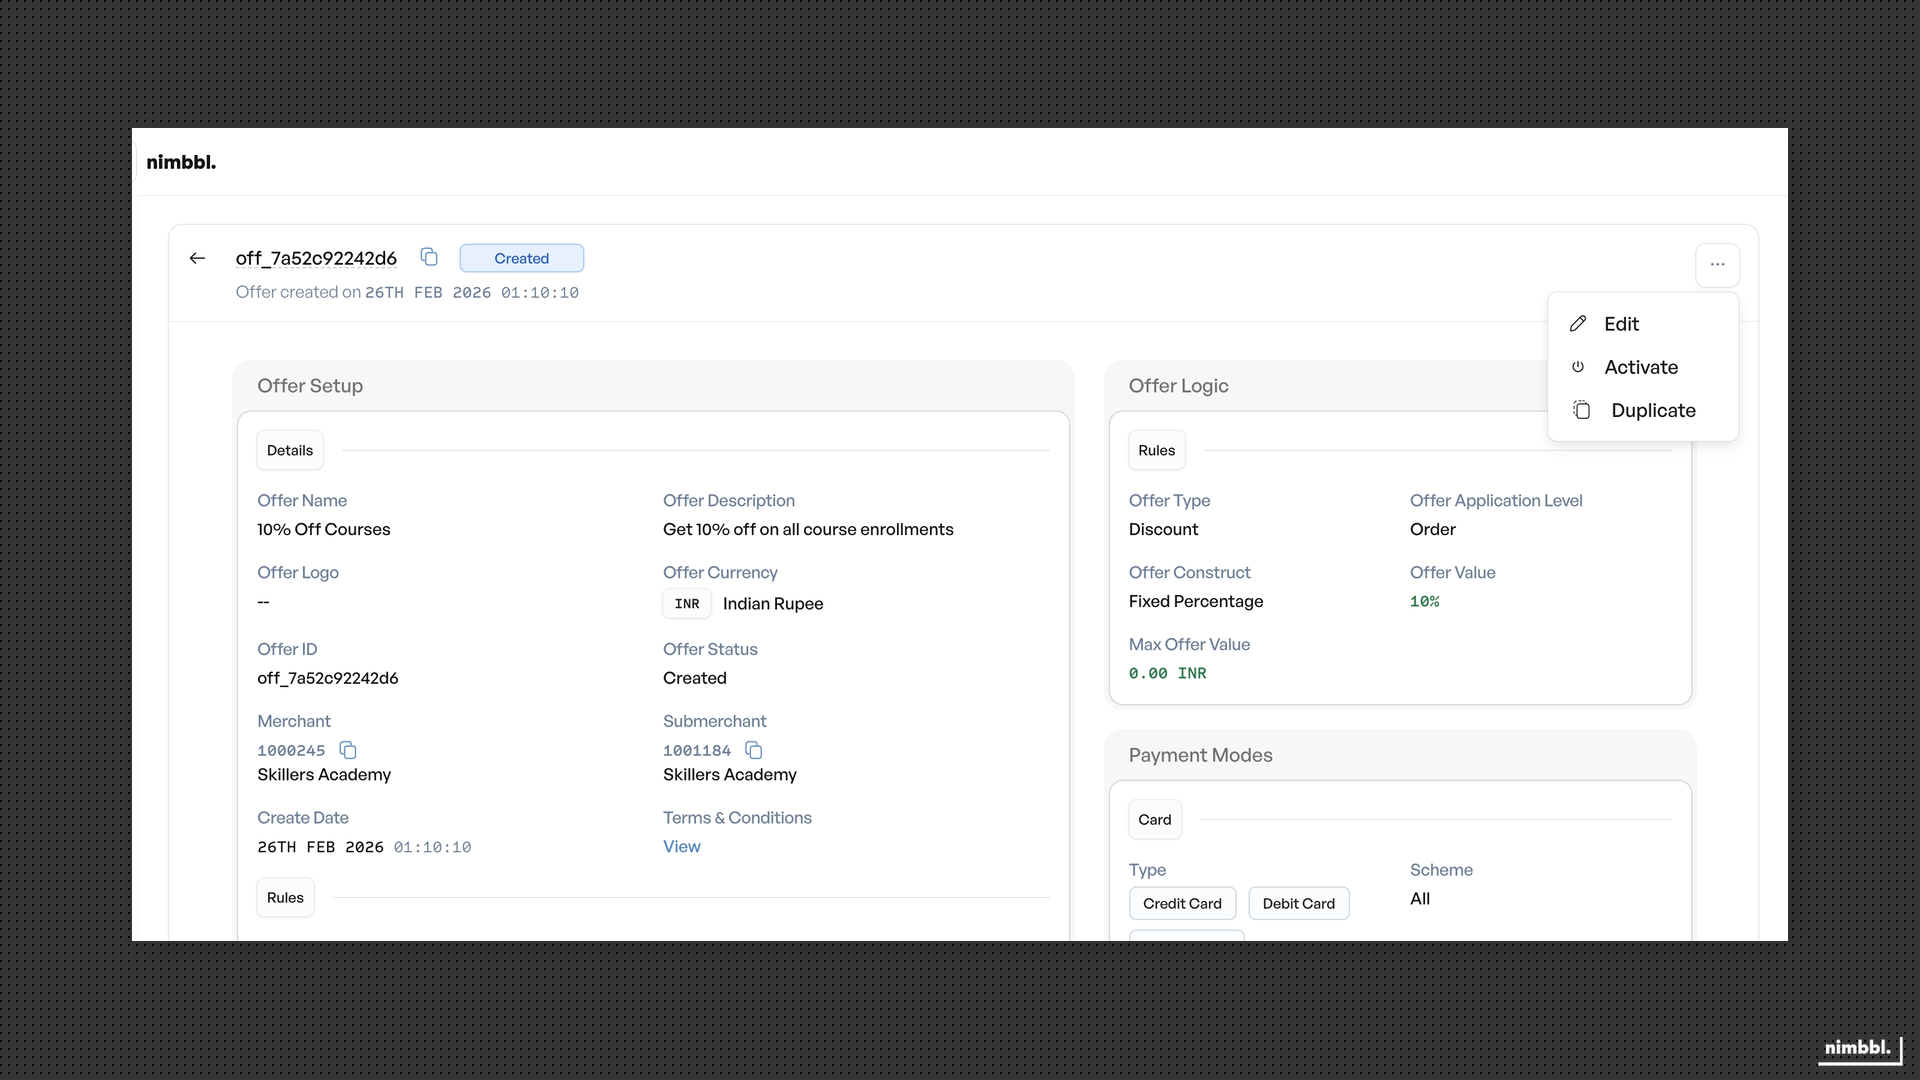
Task: Open the Rules tab under Offer Setup
Action: [x=285, y=897]
